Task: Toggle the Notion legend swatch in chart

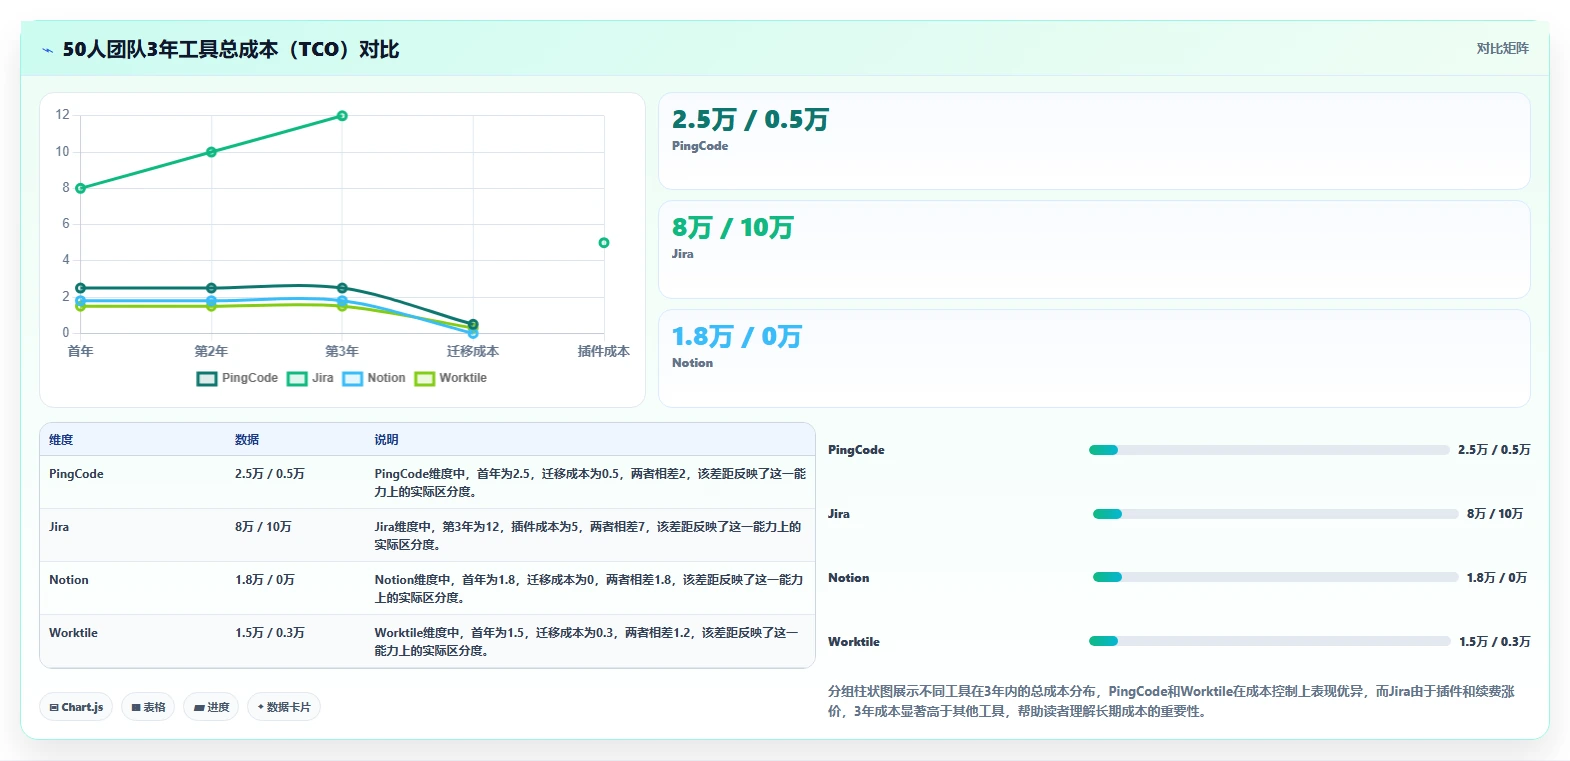Action: tap(352, 378)
